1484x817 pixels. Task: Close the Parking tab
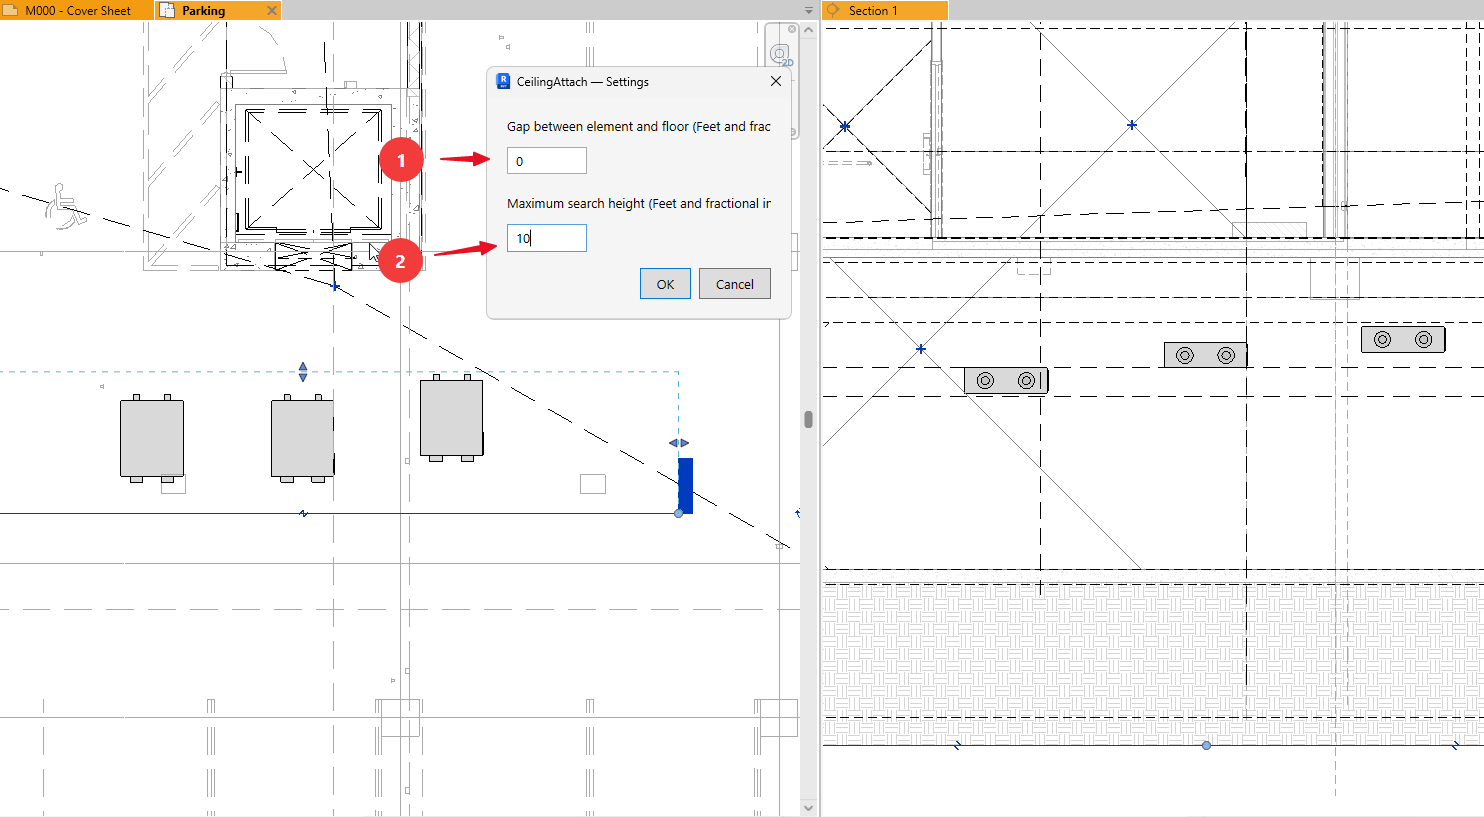[272, 10]
